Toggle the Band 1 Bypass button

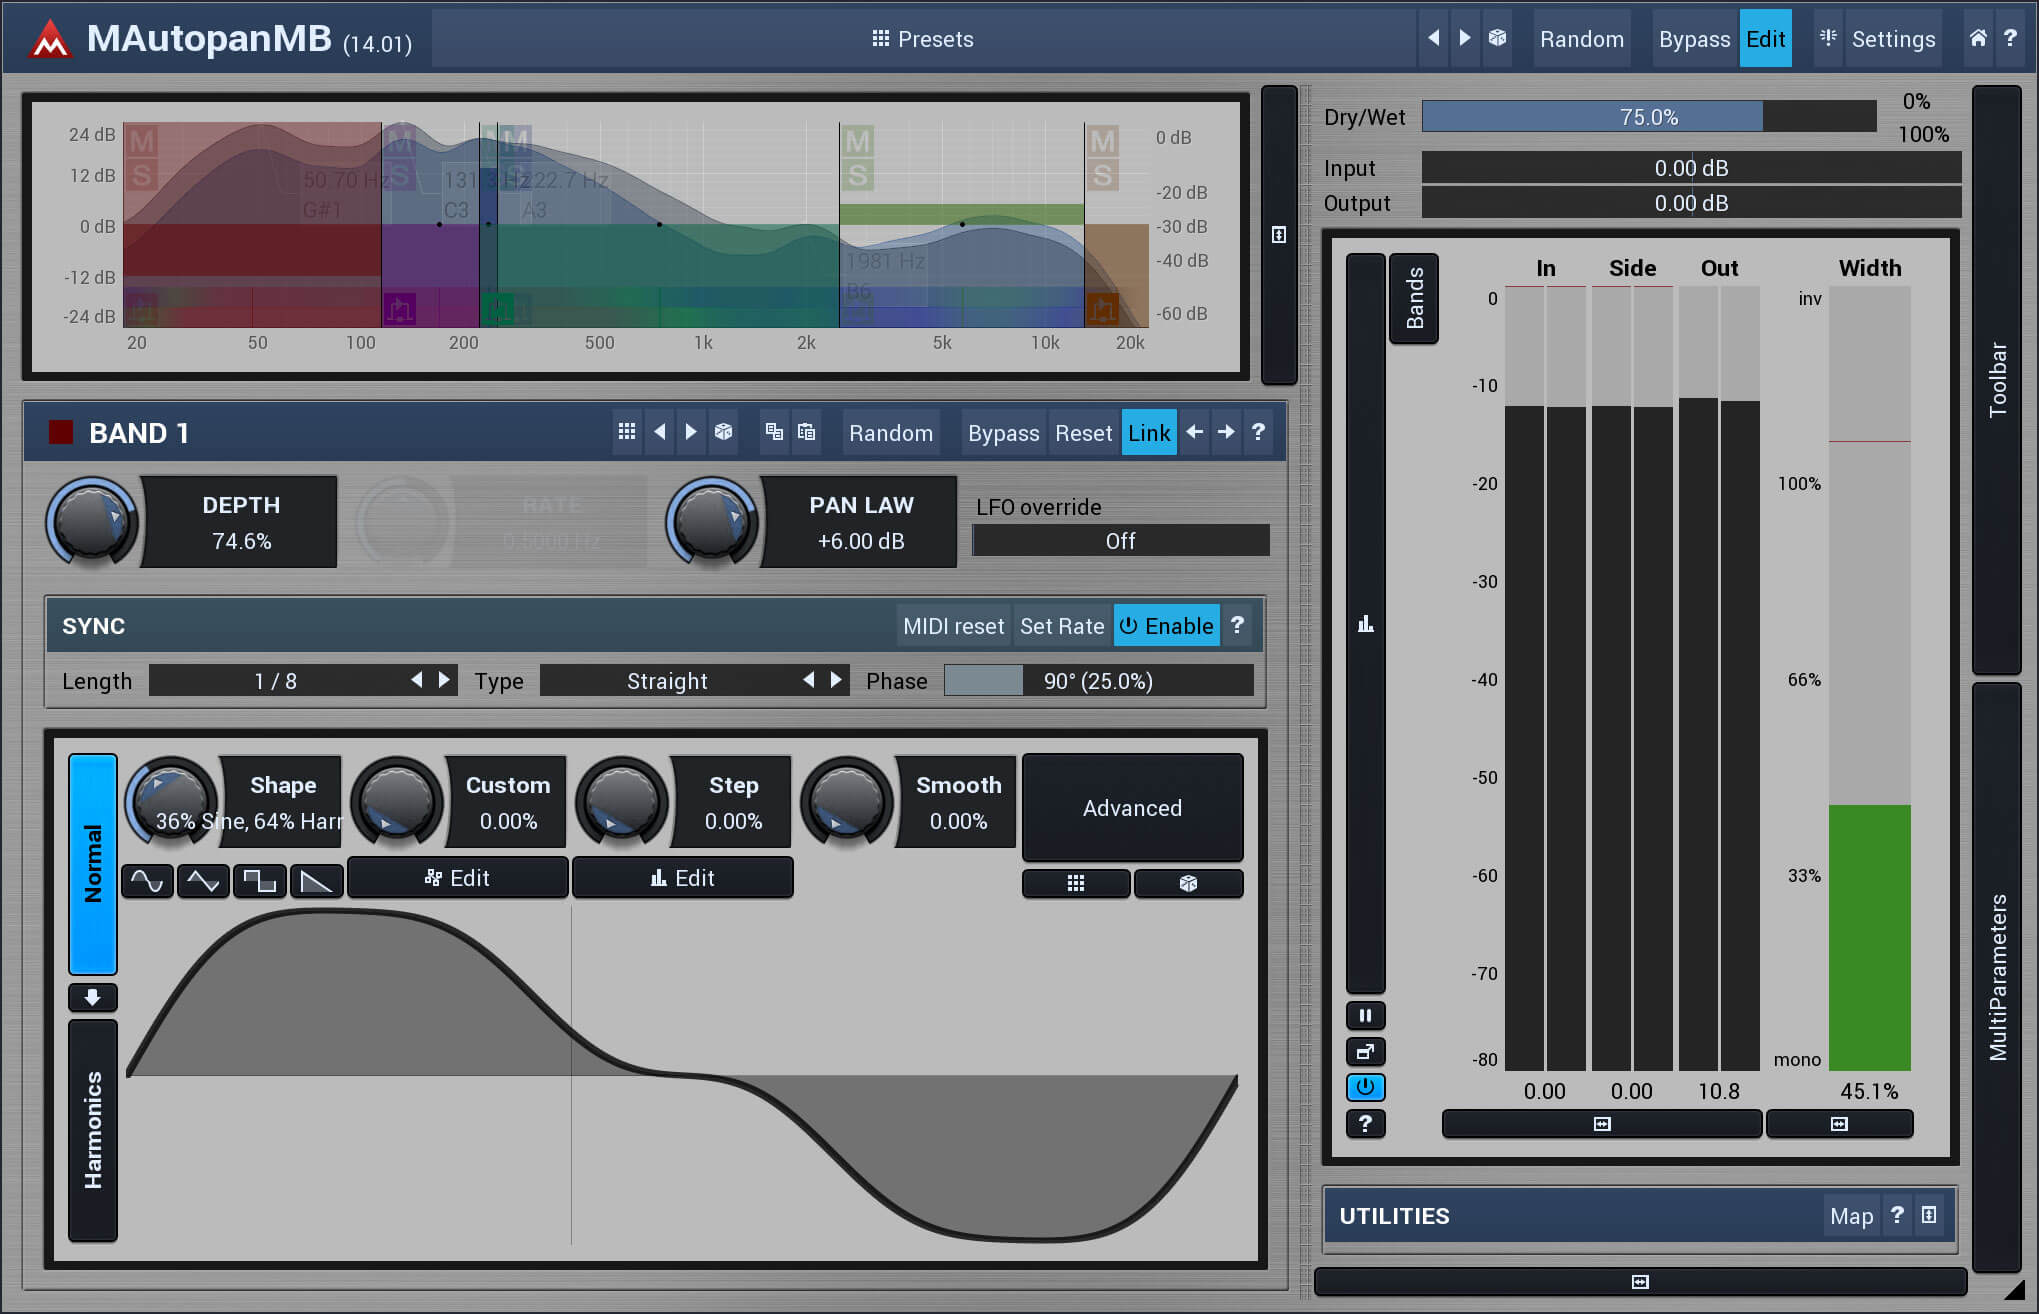[1003, 433]
